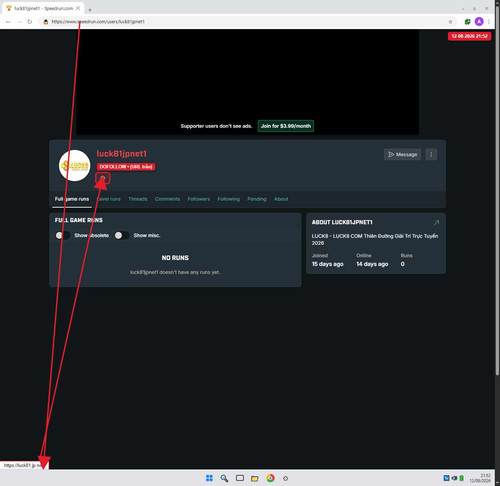Viewport: 500px width, 486px height.
Task: Close the Speedrun.com browser tab
Action: [x=78, y=8]
